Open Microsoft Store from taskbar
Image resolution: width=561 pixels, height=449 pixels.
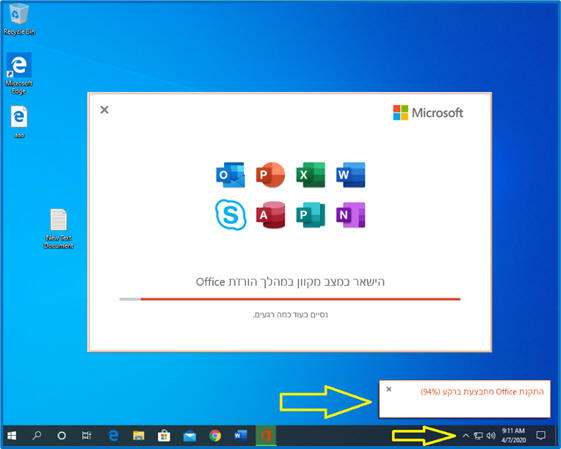point(164,435)
